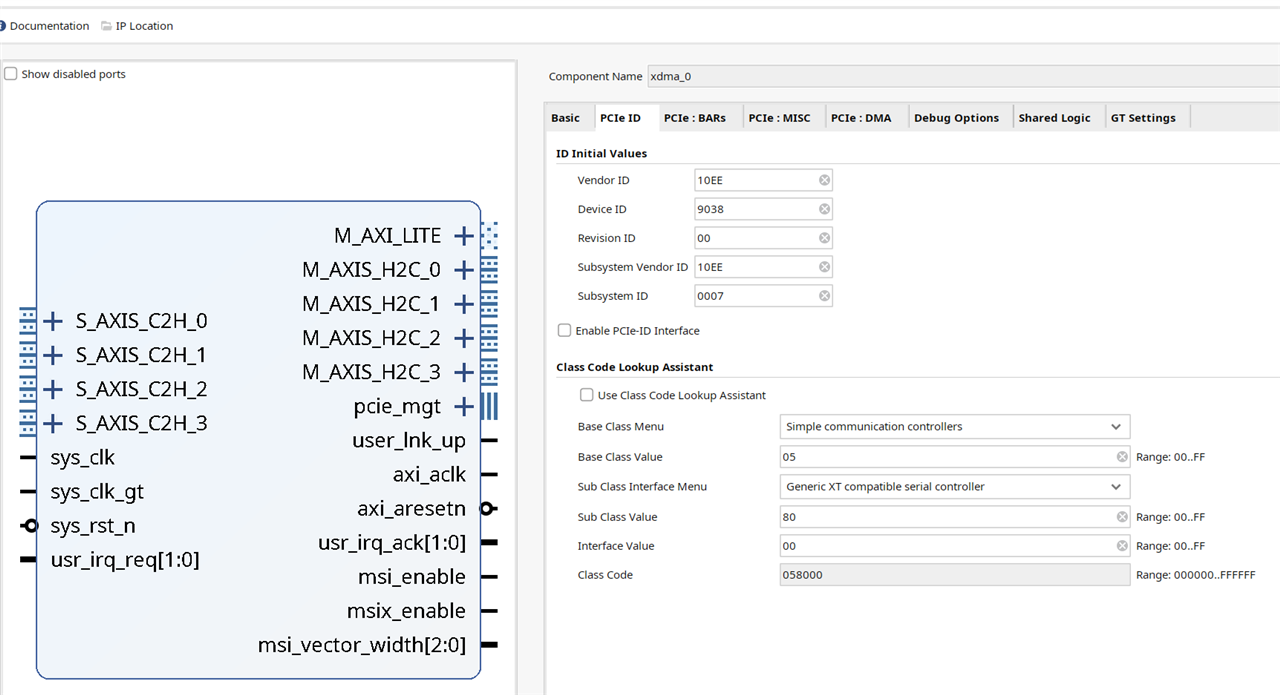Expand the S_AXIS_C2H_1 port plus icon
This screenshot has width=1280, height=695.
tap(54, 355)
